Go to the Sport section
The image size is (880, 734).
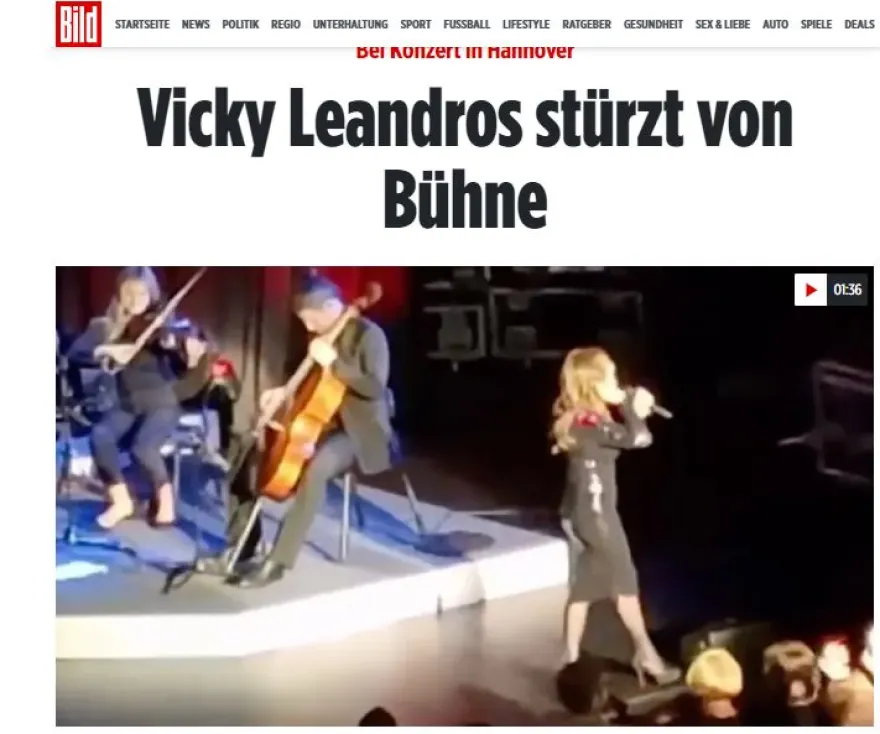415,25
